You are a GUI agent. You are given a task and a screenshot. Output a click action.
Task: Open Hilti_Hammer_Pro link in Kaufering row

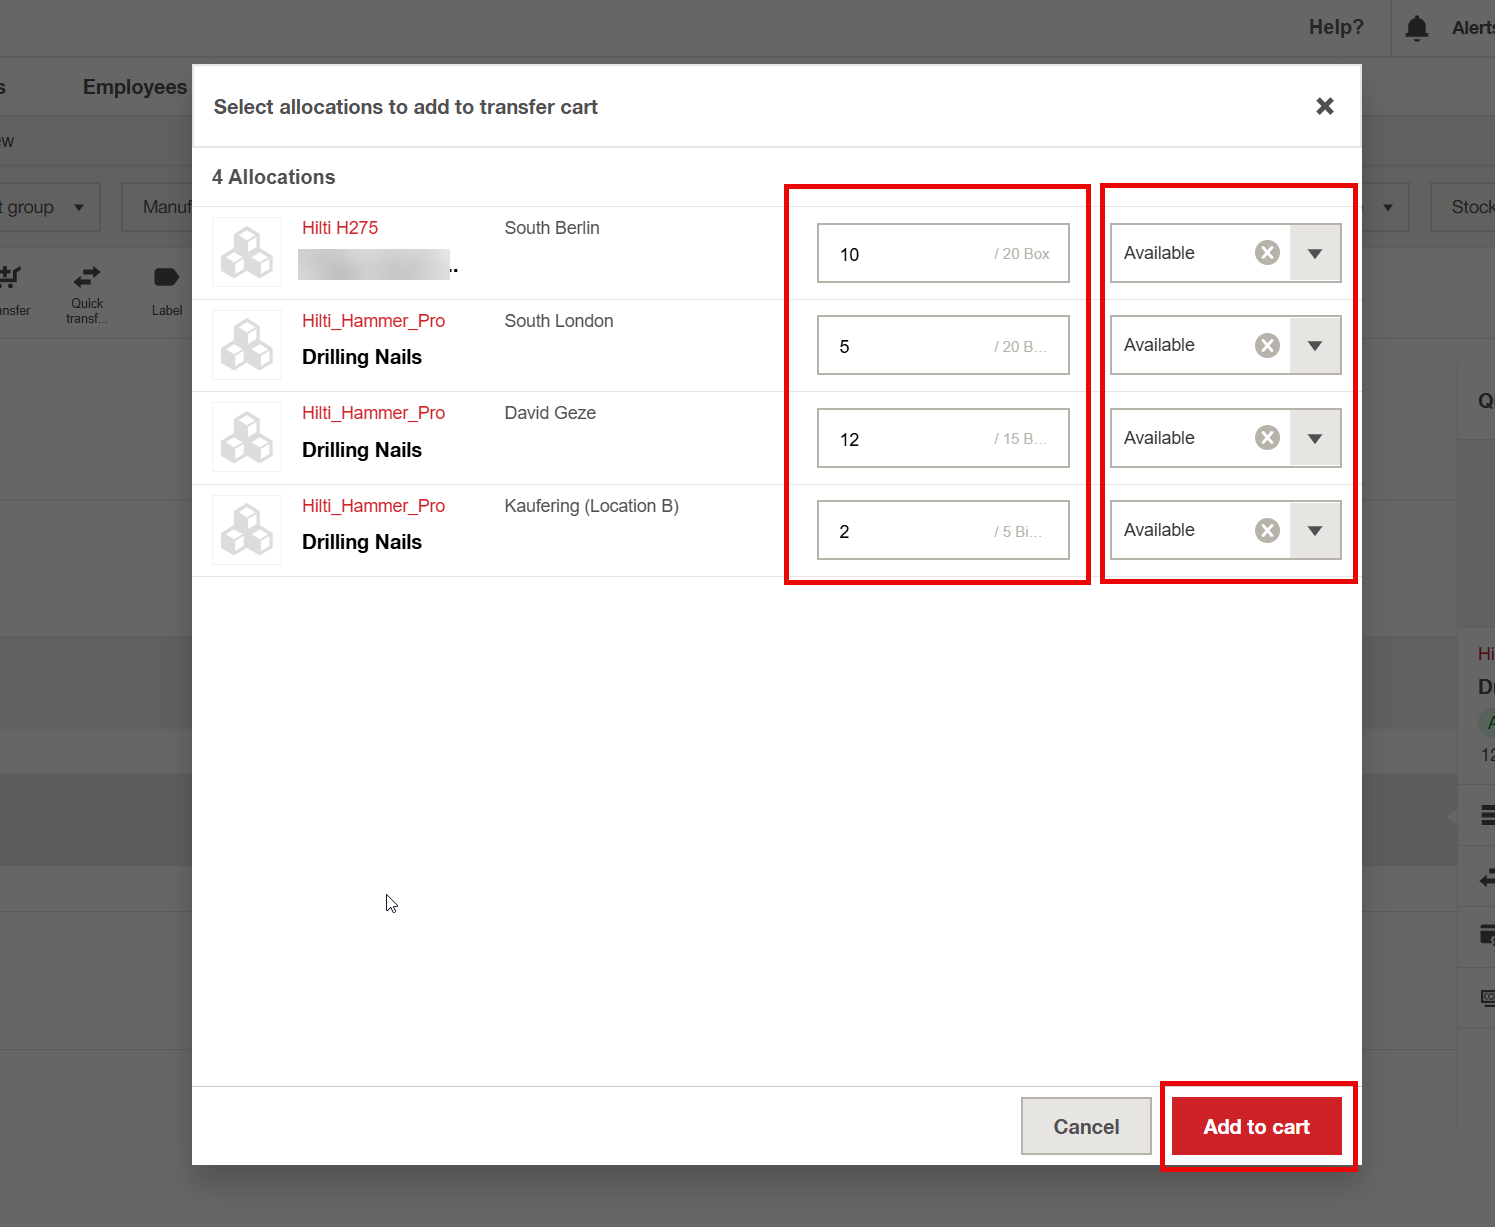[x=373, y=506]
